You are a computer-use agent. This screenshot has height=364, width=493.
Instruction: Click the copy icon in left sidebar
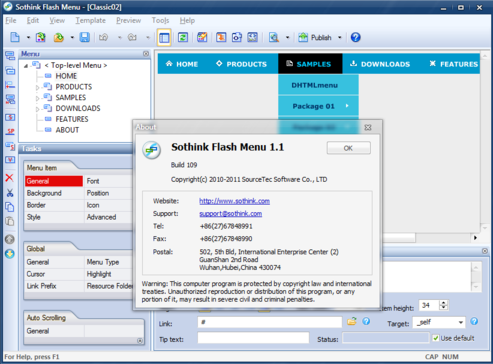10,207
